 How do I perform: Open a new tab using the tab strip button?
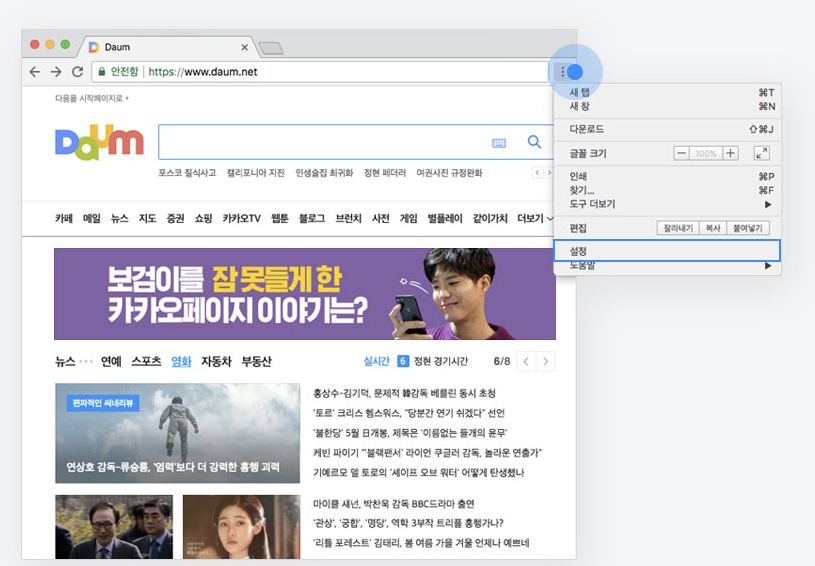click(271, 48)
